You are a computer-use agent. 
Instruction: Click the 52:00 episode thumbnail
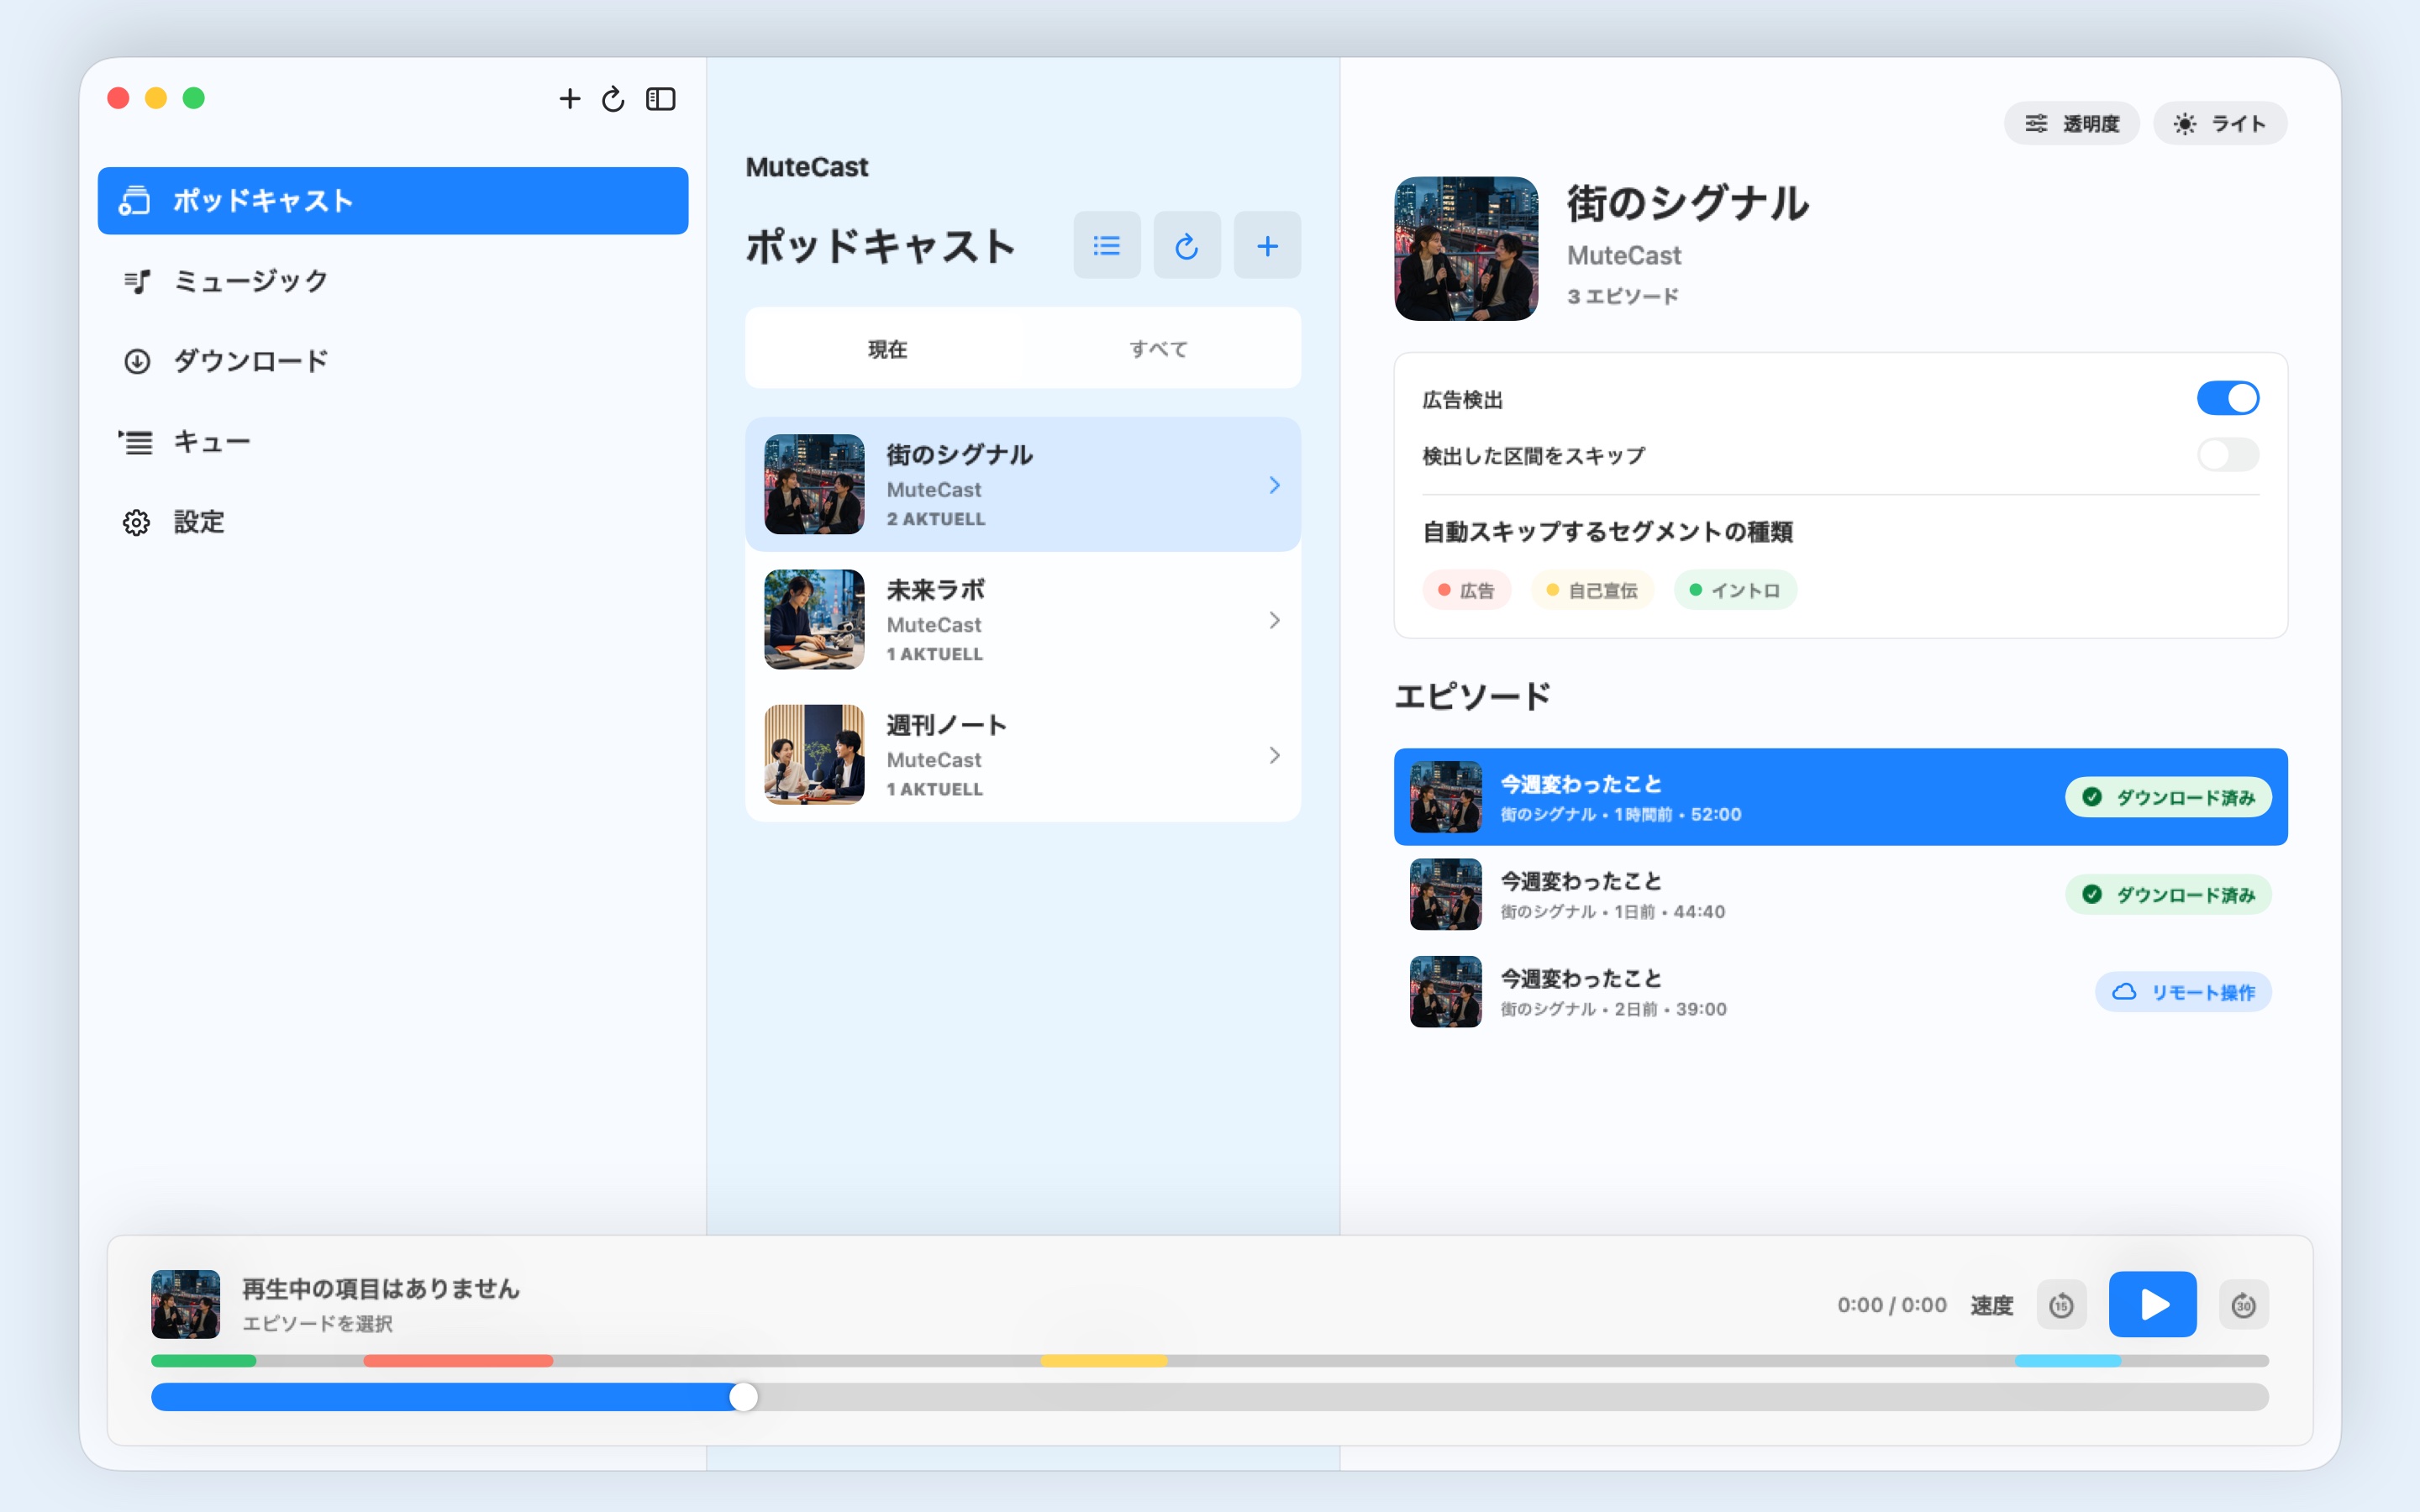[1445, 797]
